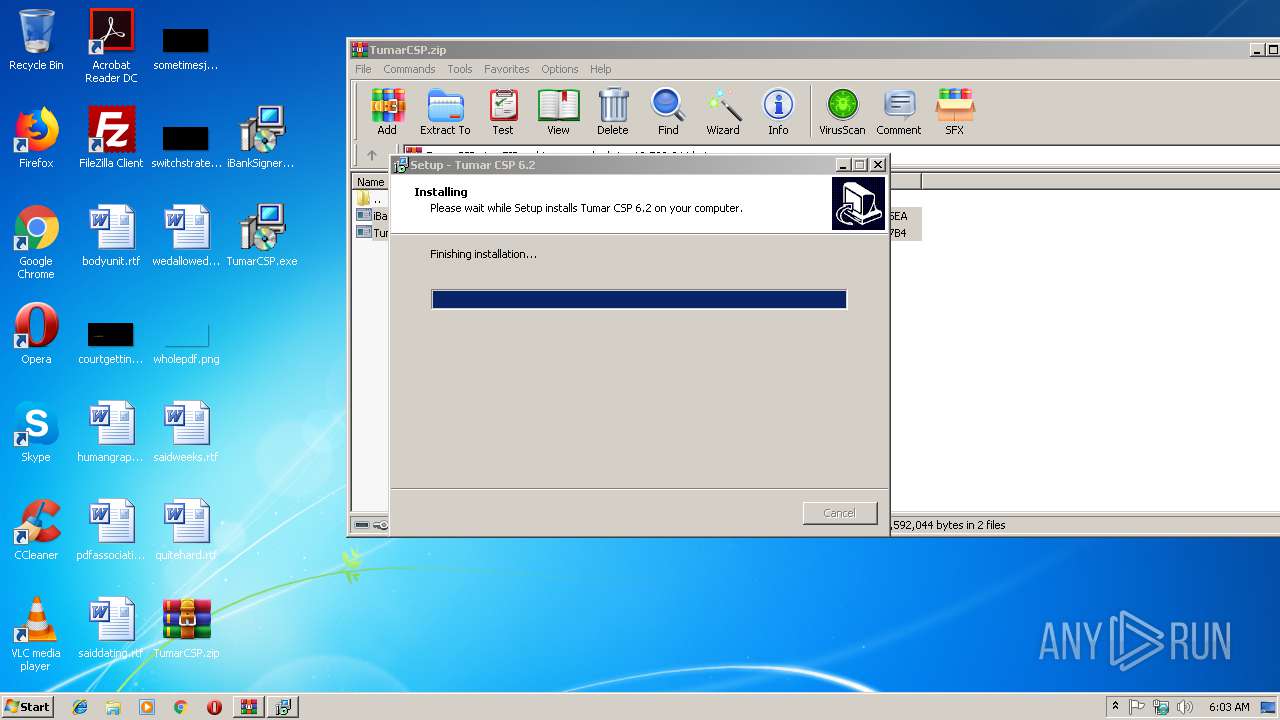
Task: Click the WinRAR taskbar button
Action: pos(248,707)
